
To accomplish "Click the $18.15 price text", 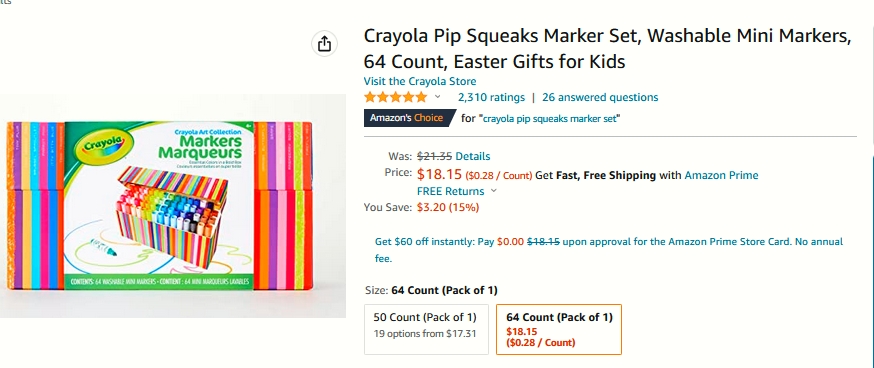I will [439, 175].
